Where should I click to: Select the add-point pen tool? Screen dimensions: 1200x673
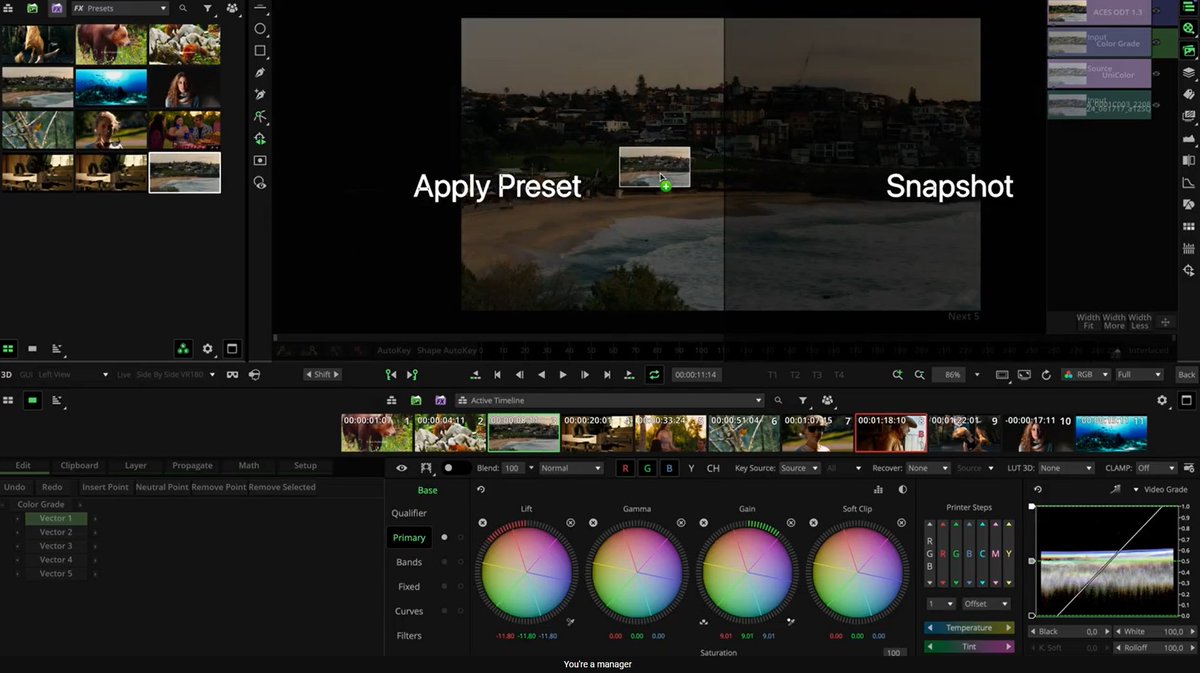(260, 95)
